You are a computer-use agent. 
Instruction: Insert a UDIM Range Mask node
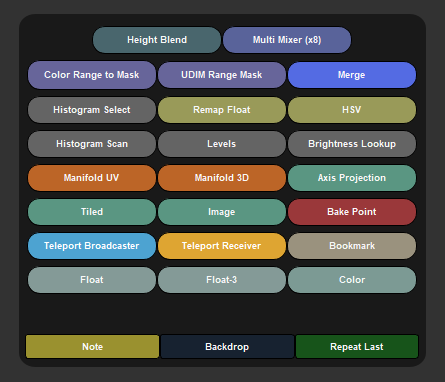[x=222, y=75]
